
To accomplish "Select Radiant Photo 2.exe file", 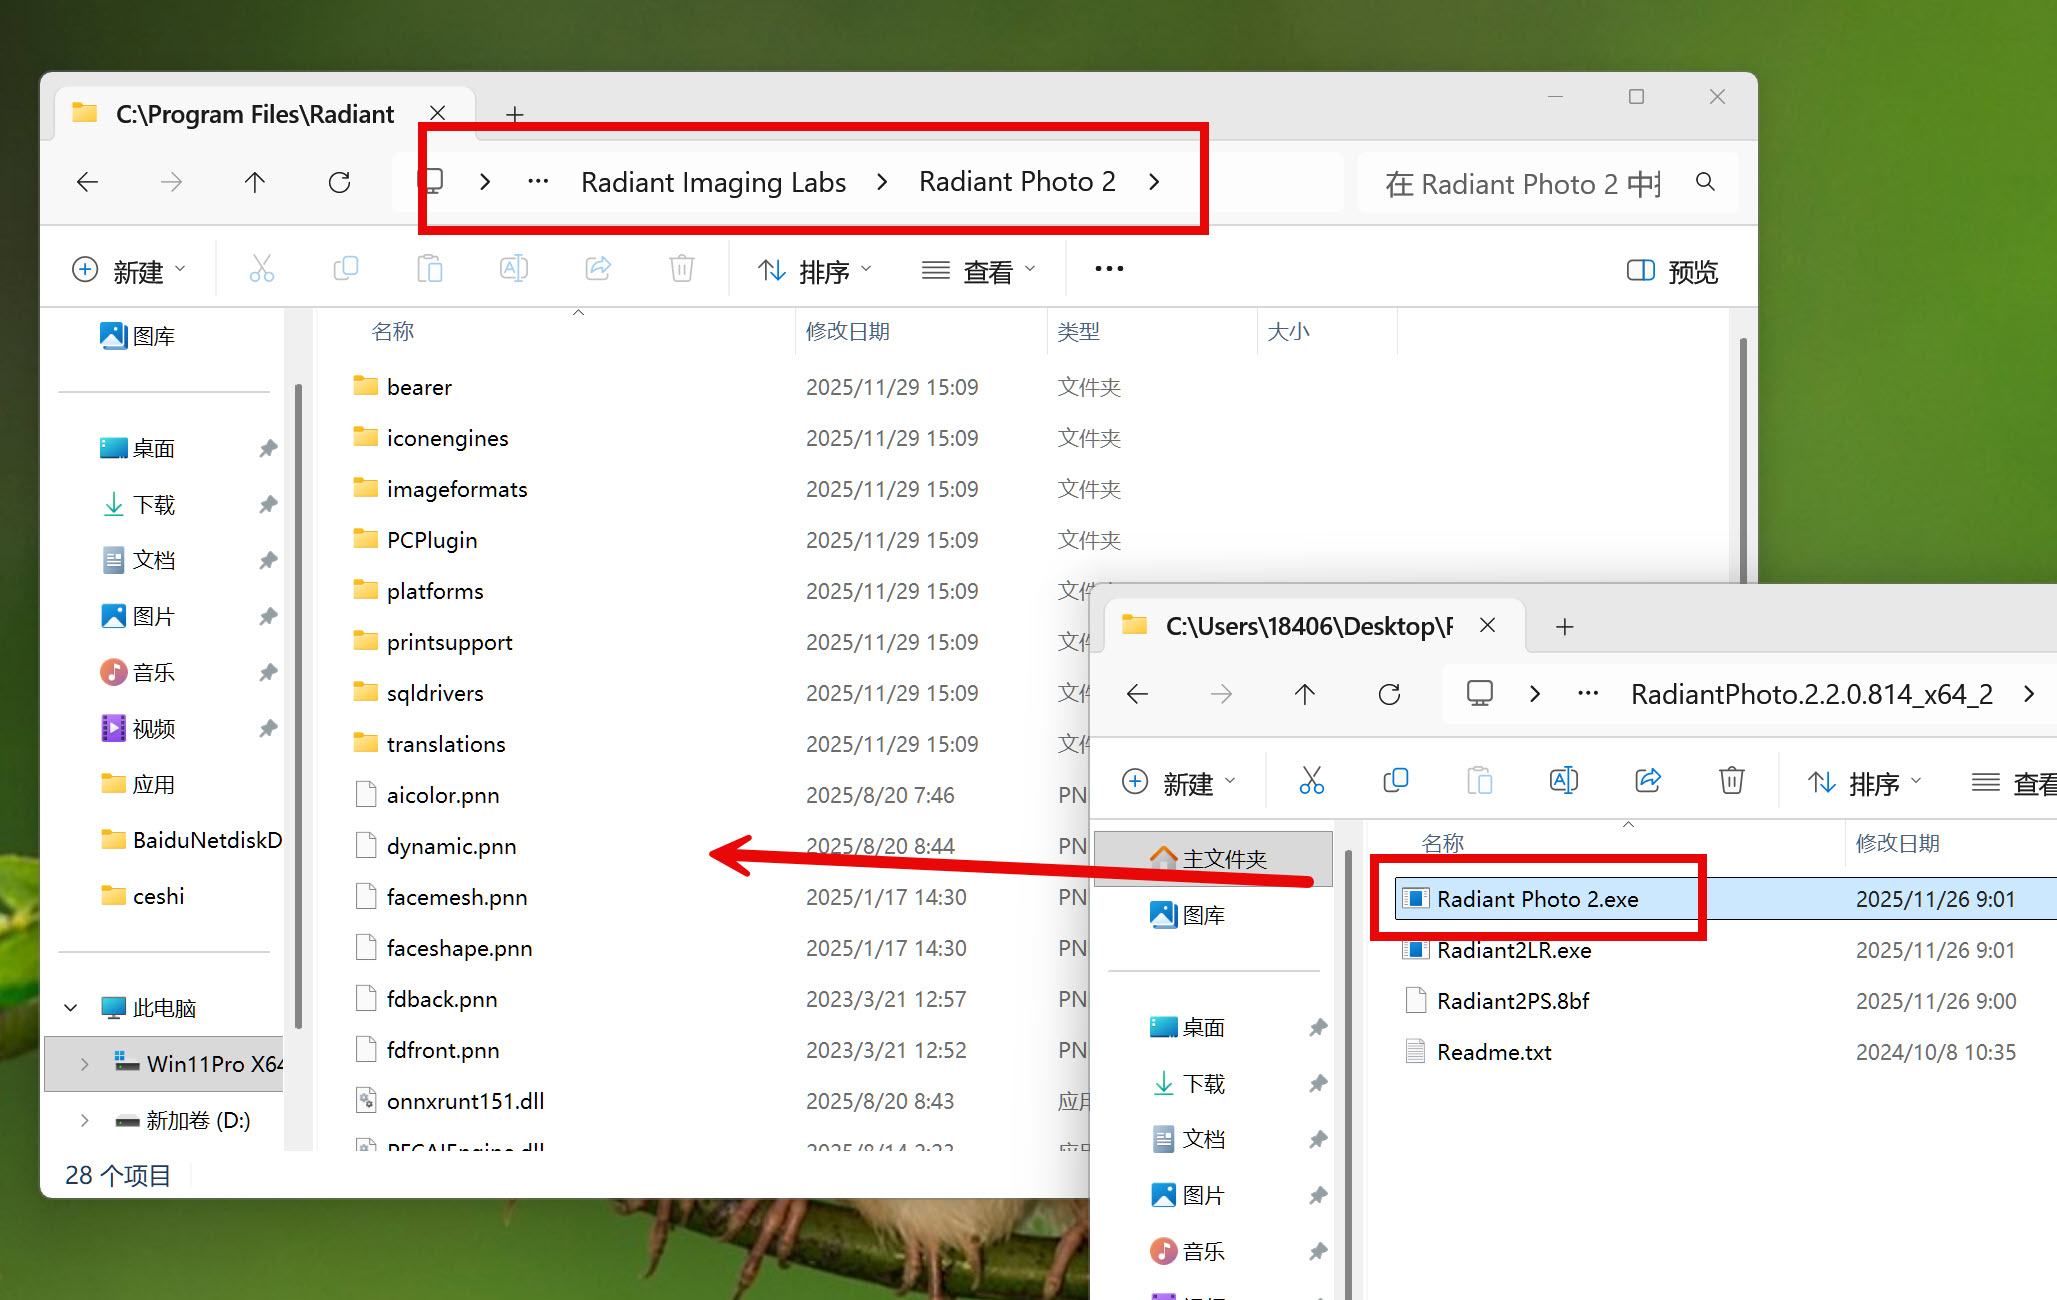I will point(1537,899).
